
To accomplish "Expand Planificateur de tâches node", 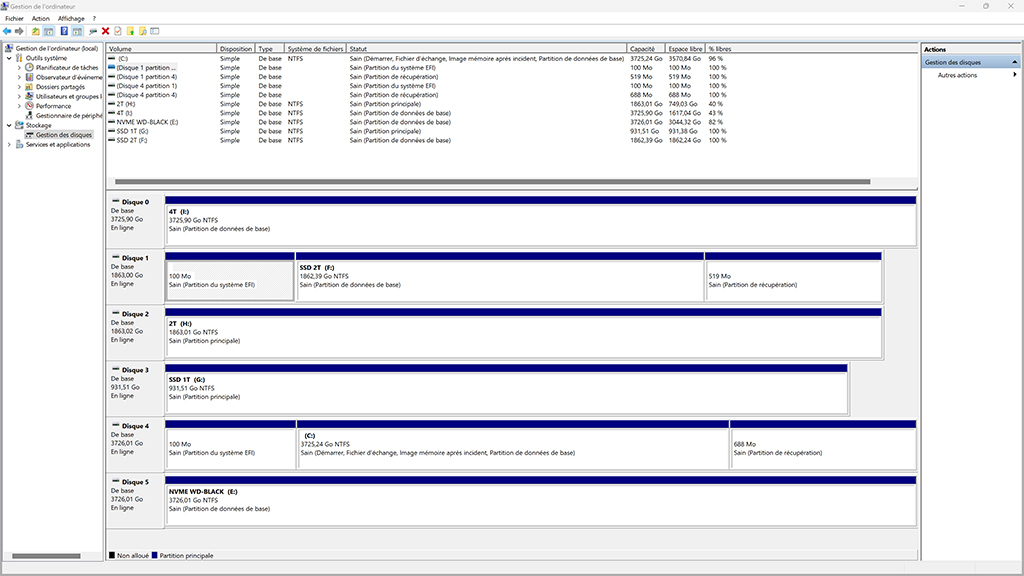I will [19, 67].
